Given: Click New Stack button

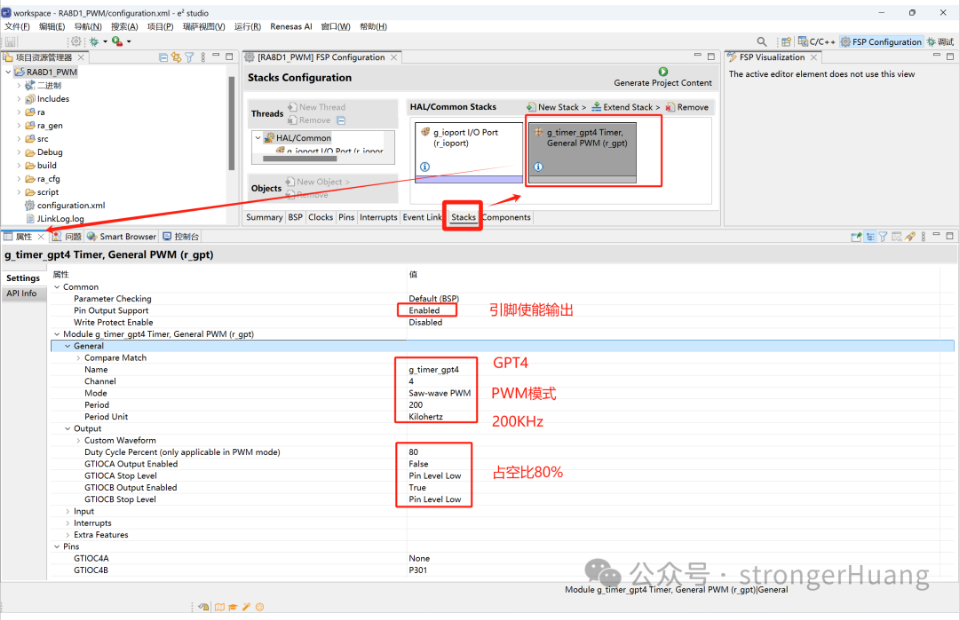Looking at the screenshot, I should coord(556,107).
